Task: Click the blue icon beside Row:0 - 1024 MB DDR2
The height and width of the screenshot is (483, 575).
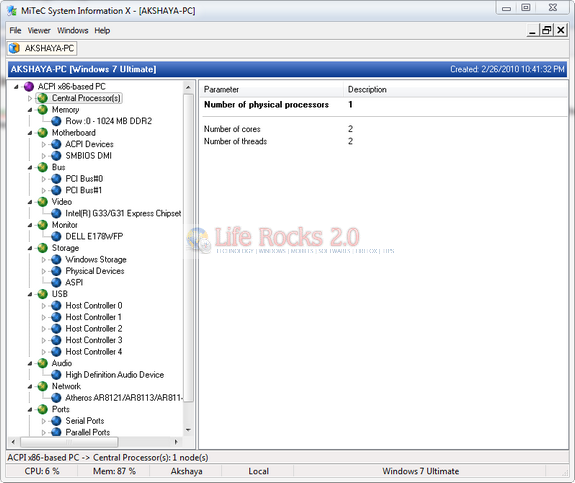Action: coord(56,121)
